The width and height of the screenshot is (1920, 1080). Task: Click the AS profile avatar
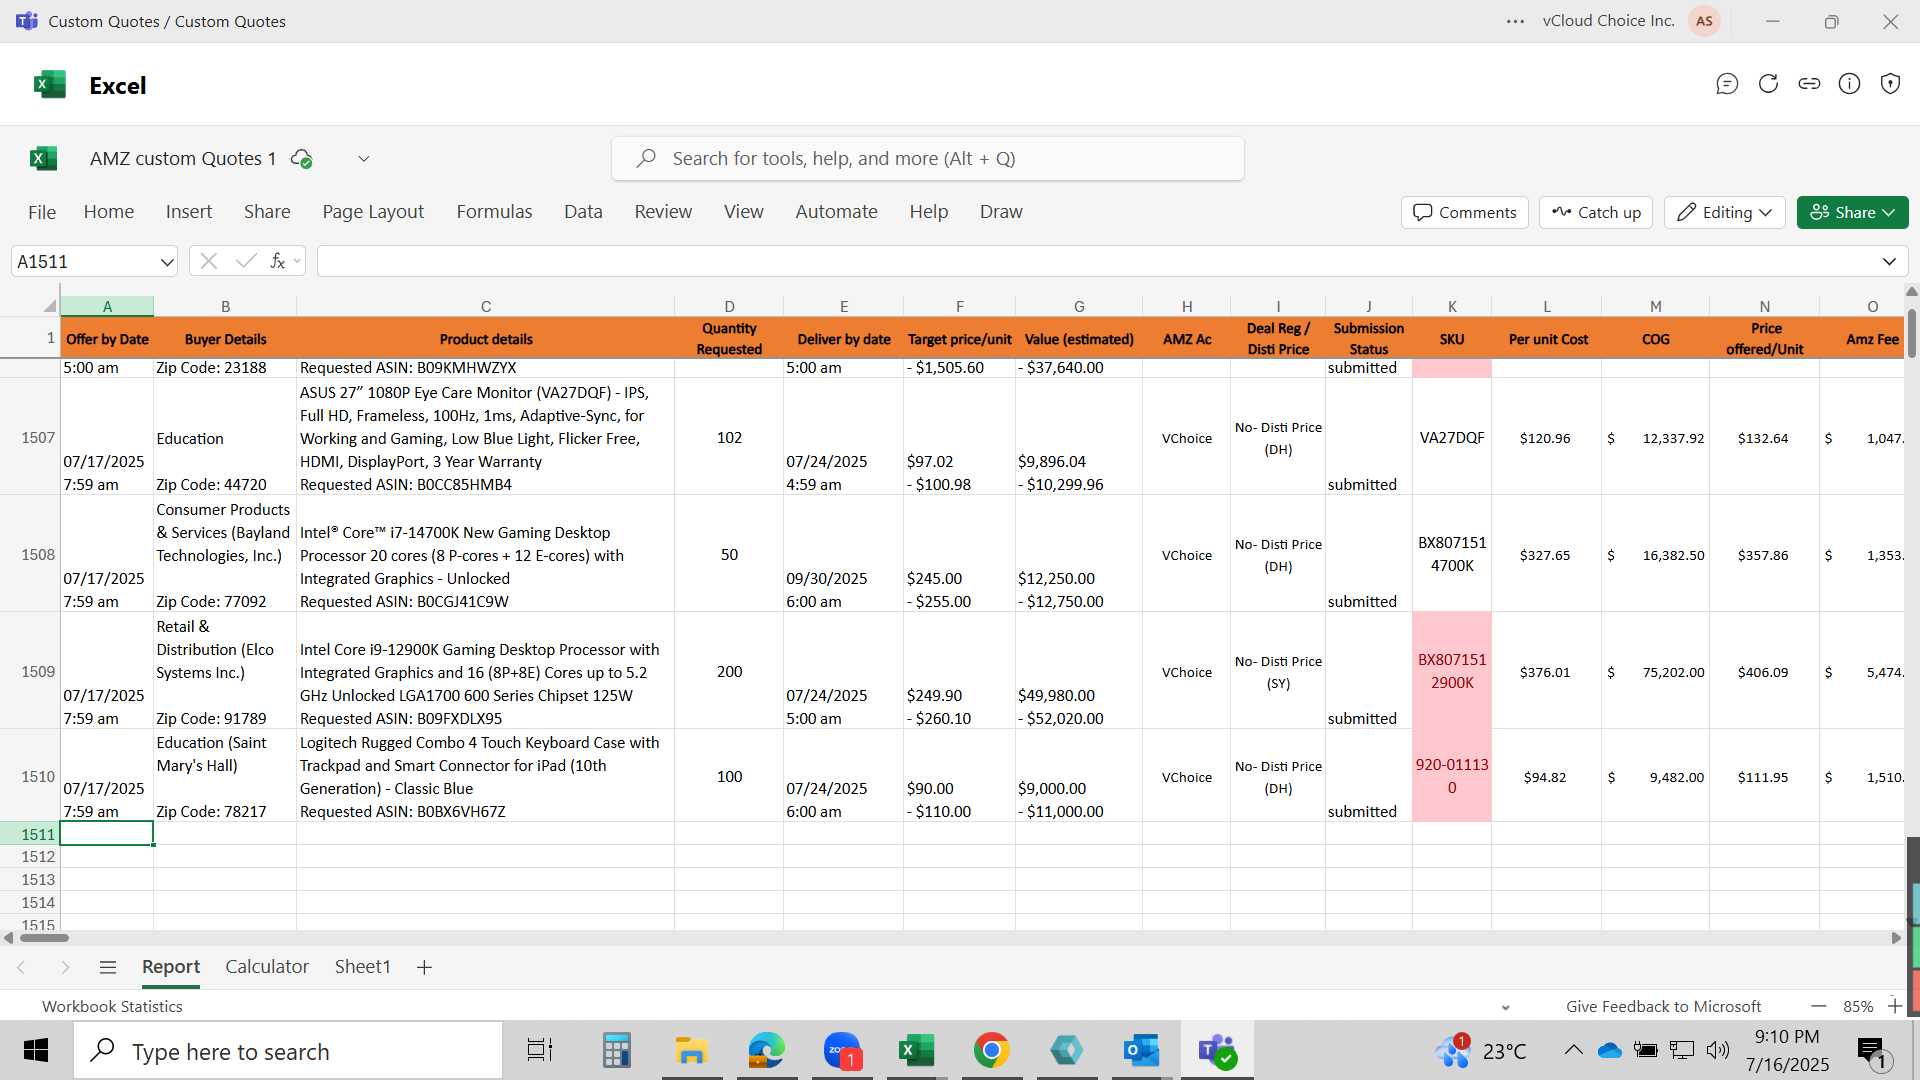1704,21
